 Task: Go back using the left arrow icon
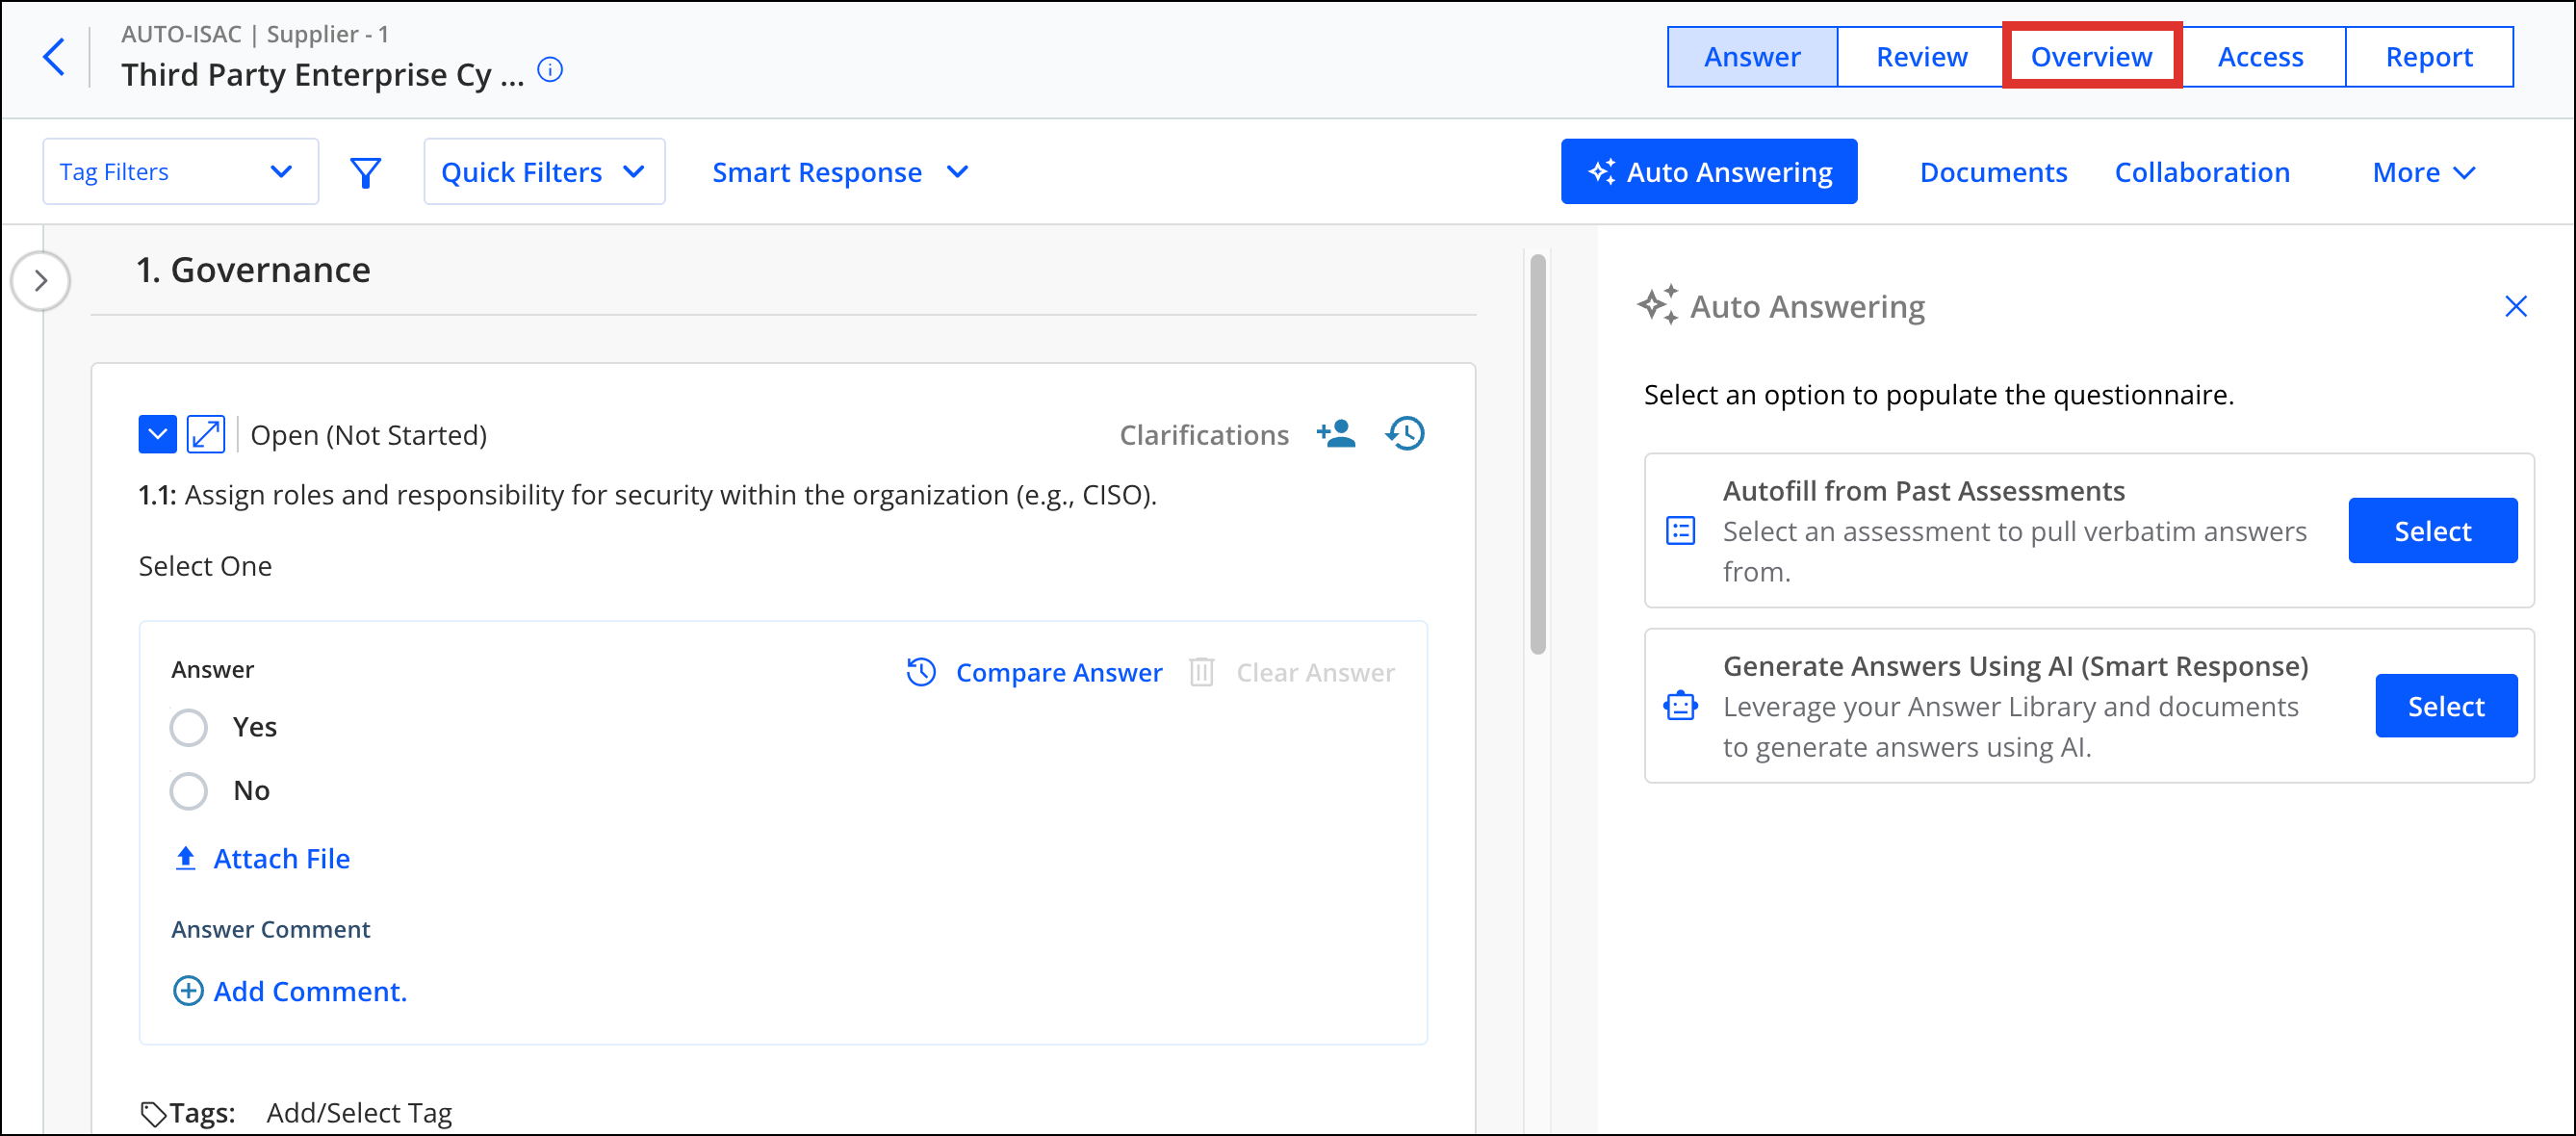click(x=54, y=57)
